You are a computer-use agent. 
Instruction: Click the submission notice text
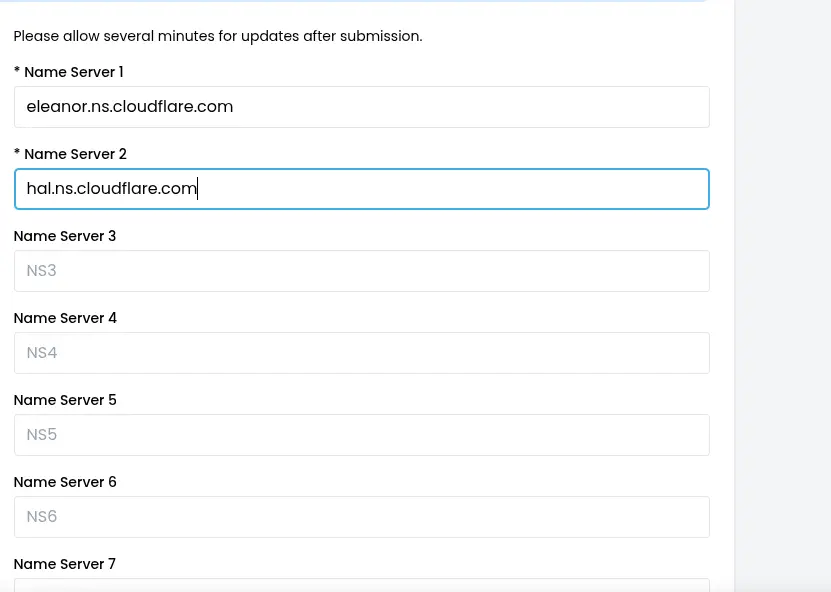[217, 36]
